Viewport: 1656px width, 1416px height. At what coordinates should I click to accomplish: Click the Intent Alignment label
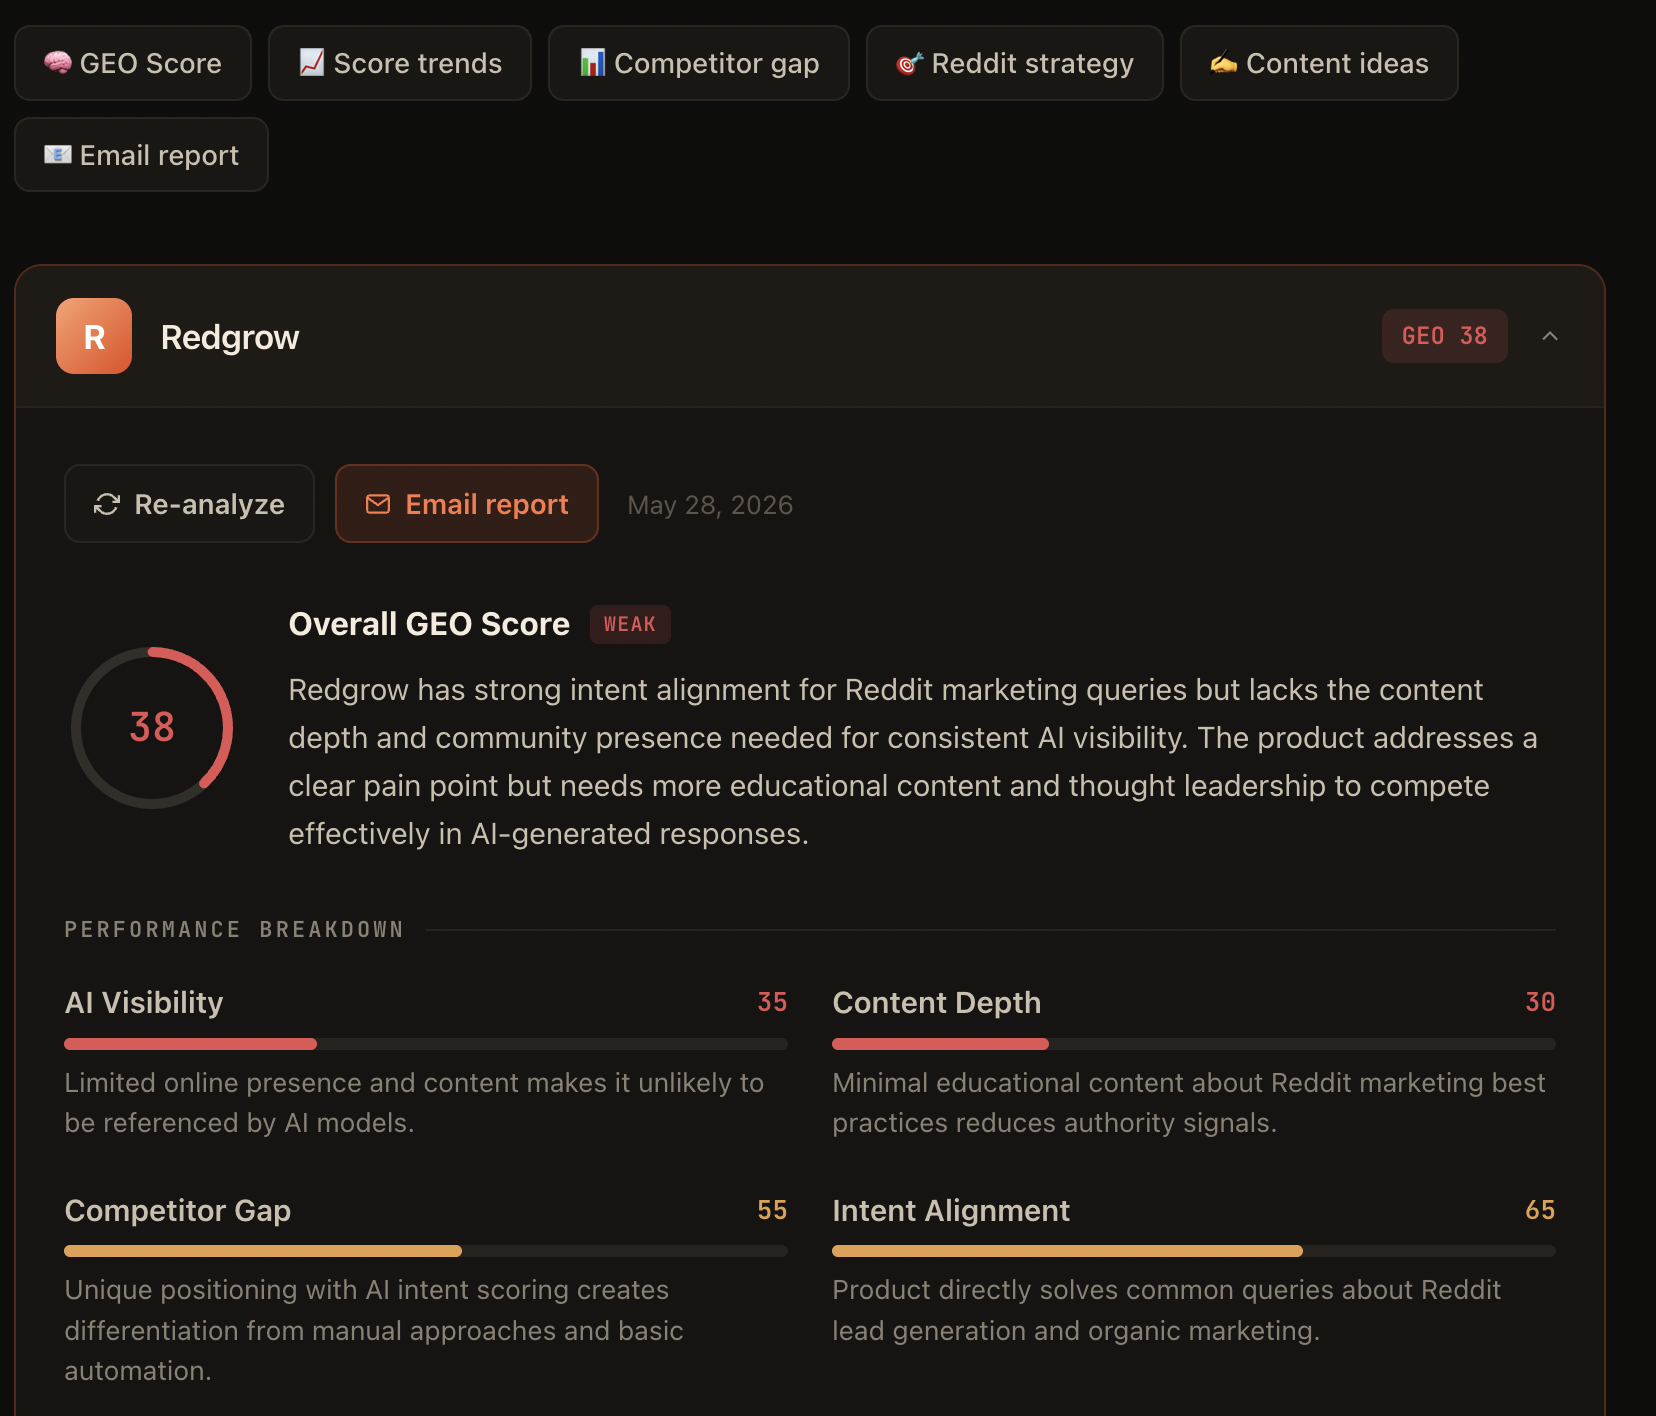tap(951, 1210)
